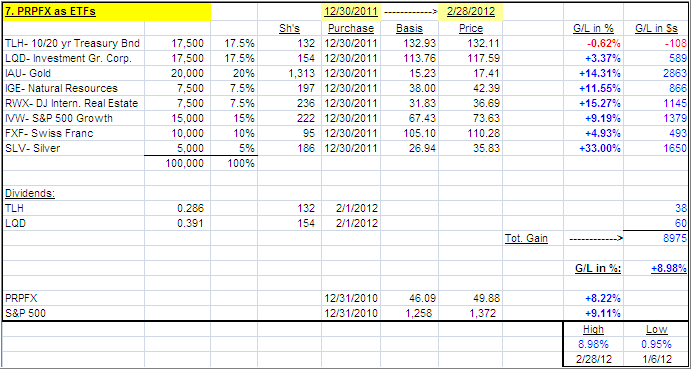The image size is (691, 369).
Task: Click the IAU Gold allocation 20,000 cell
Action: tap(177, 74)
